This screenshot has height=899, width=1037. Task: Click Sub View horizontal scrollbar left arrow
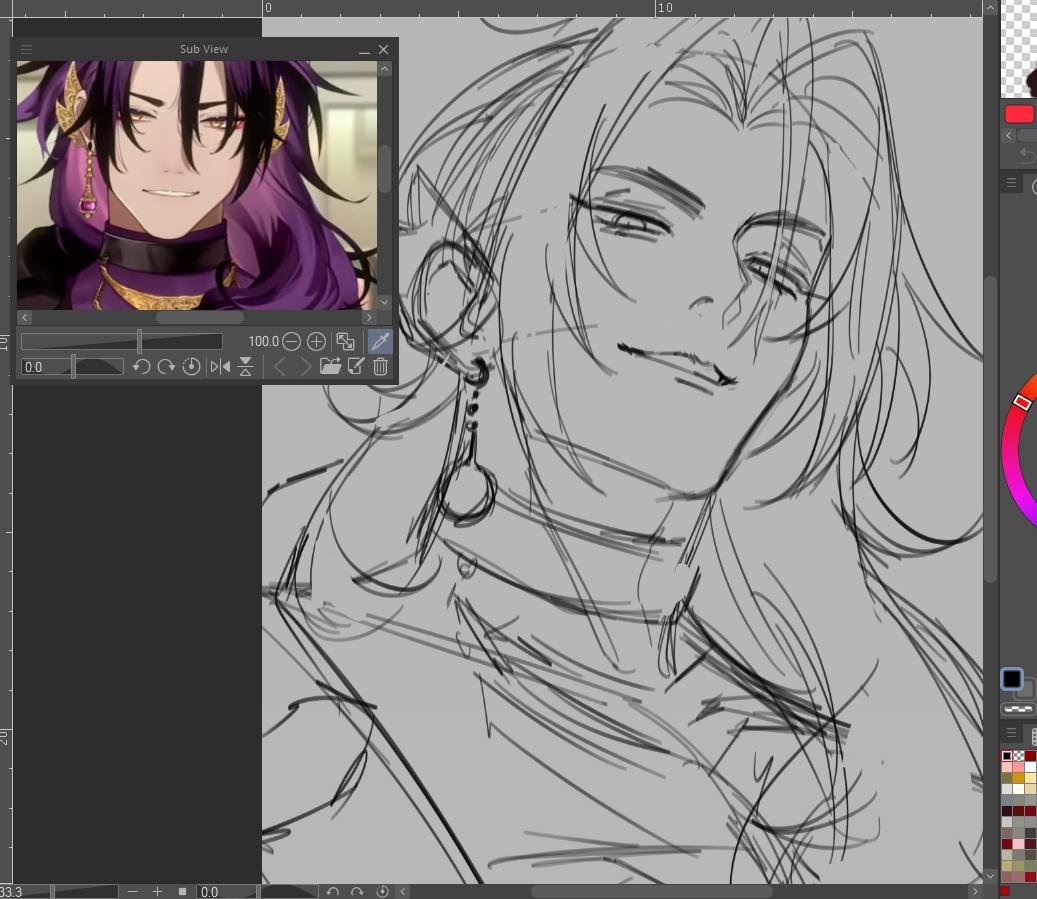(24, 318)
